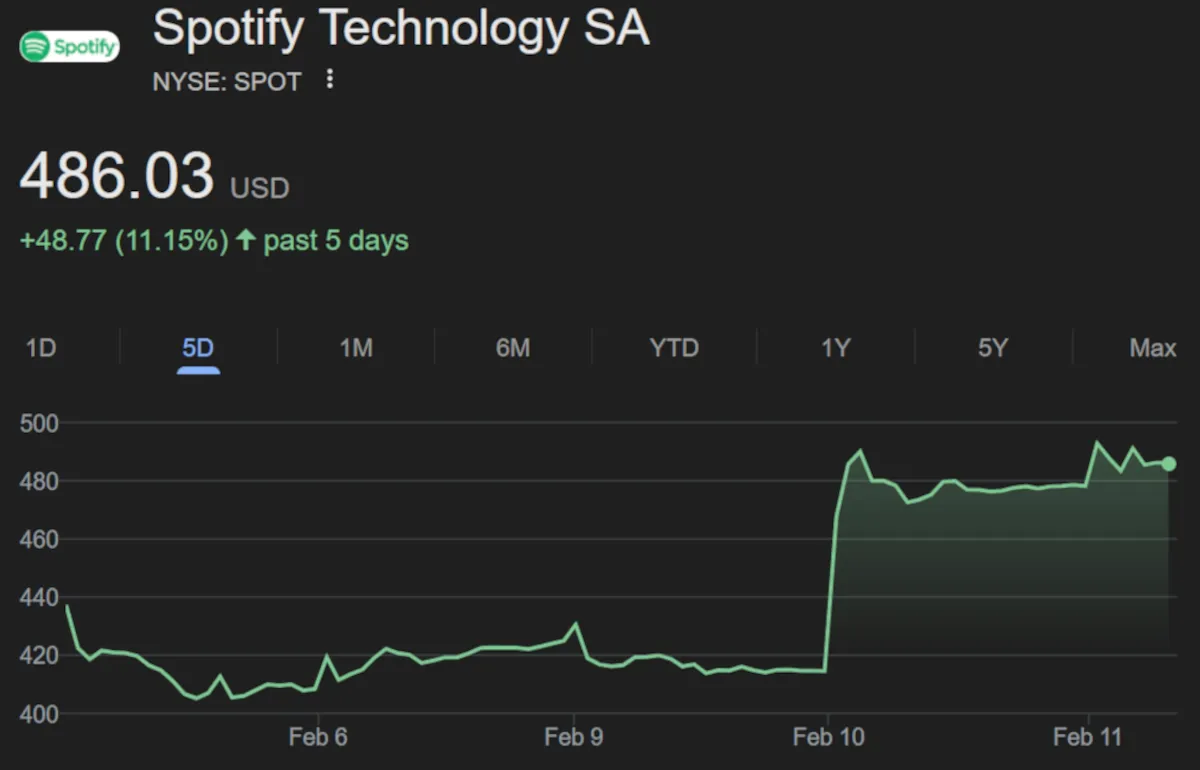Select the YTD range tab

674,348
